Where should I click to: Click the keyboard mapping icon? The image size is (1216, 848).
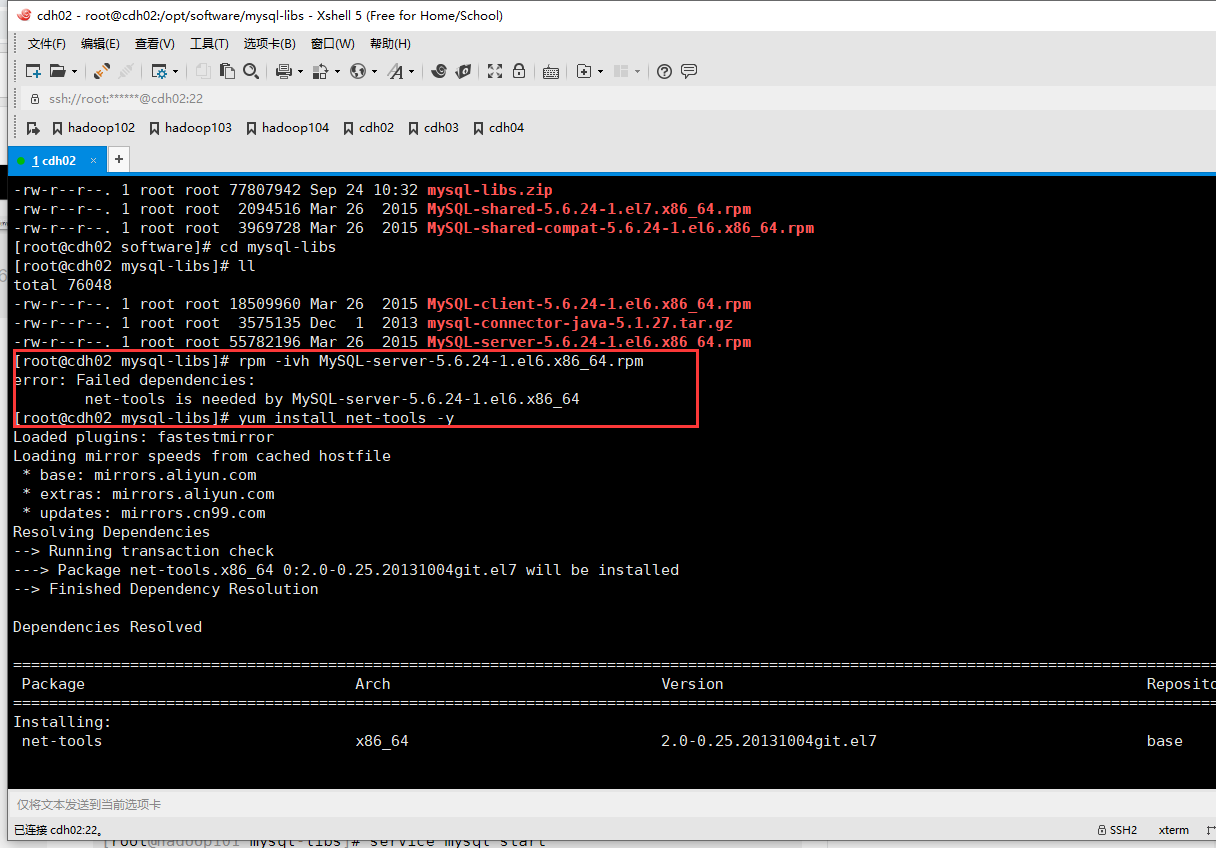[551, 71]
